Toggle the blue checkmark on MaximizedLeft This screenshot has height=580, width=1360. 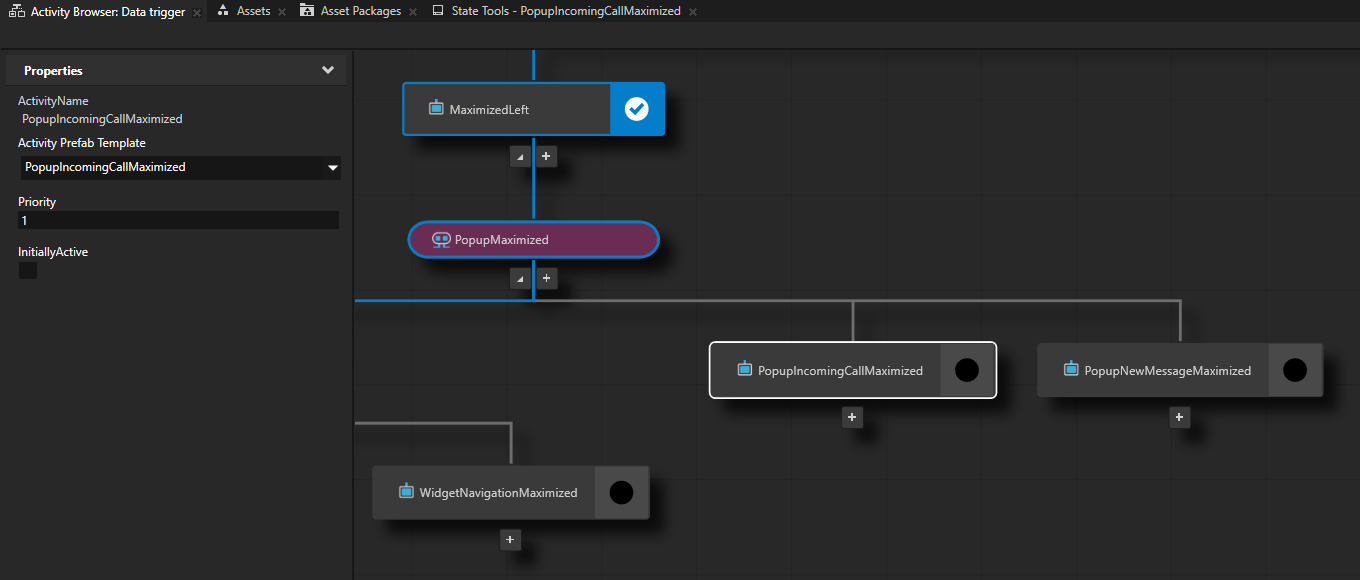click(637, 109)
